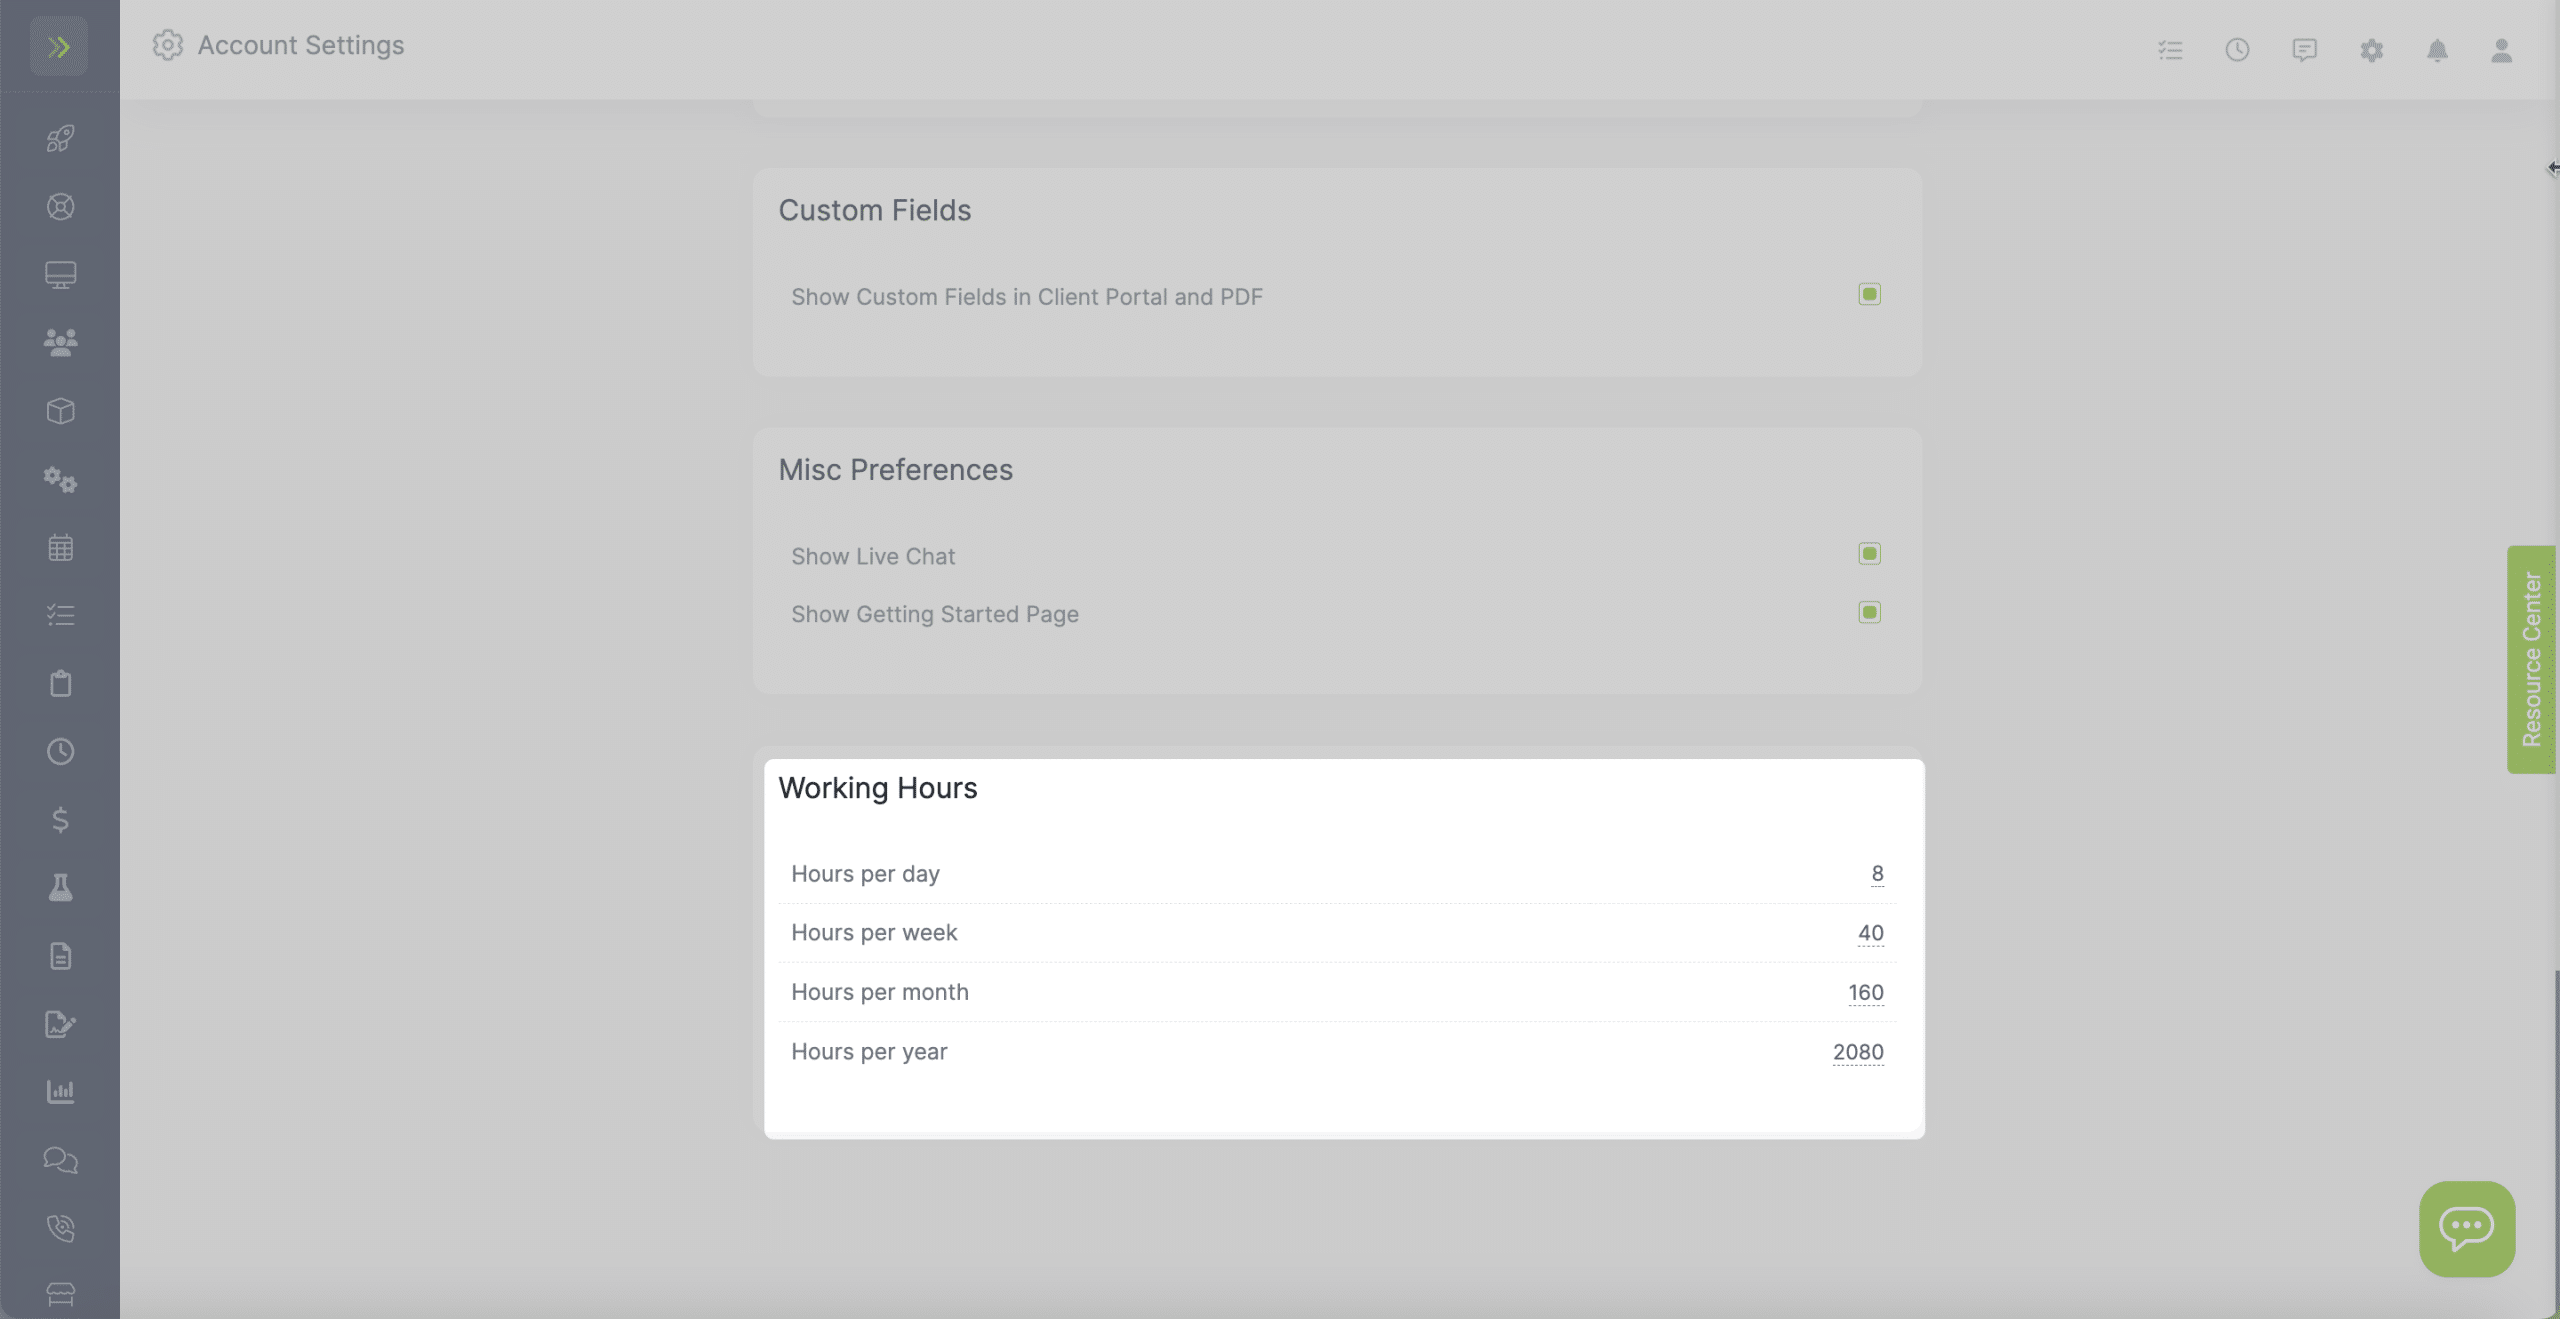Screen dimensions: 2560x1319
Task: Open the green live chat bubble button
Action: coord(2467,1229)
